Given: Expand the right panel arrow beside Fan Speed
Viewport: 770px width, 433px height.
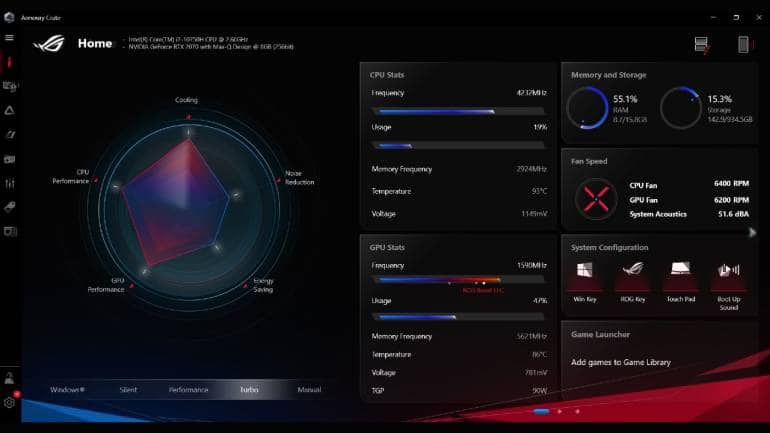Looking at the screenshot, I should click(x=752, y=232).
